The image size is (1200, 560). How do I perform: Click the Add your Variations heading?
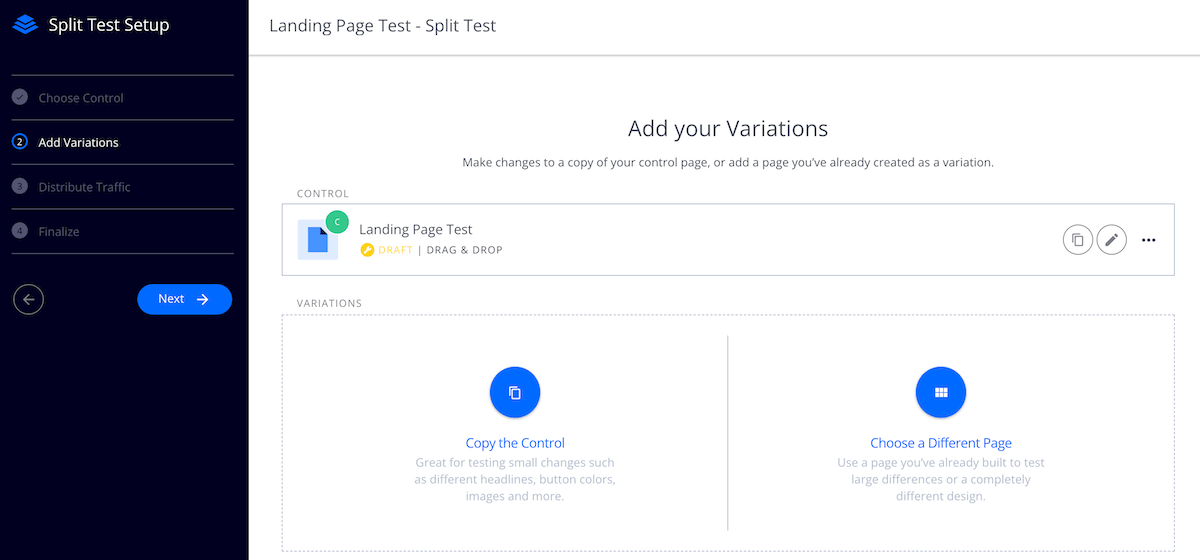[728, 128]
